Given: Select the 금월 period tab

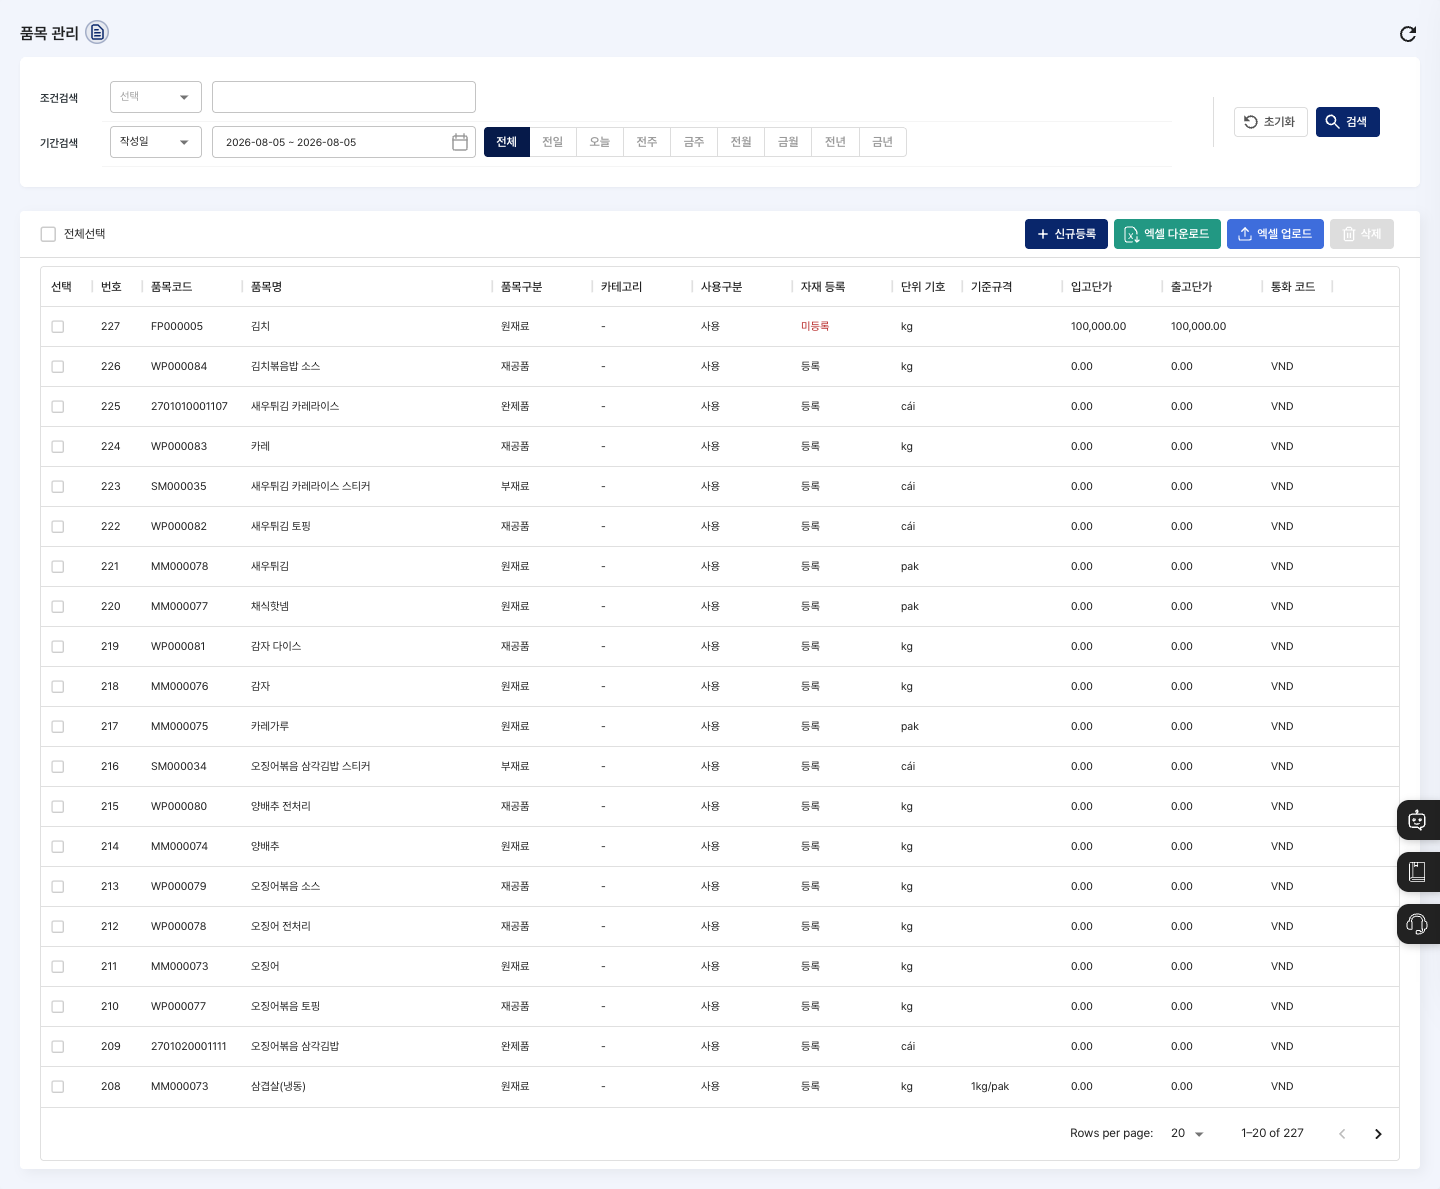Looking at the screenshot, I should point(788,142).
